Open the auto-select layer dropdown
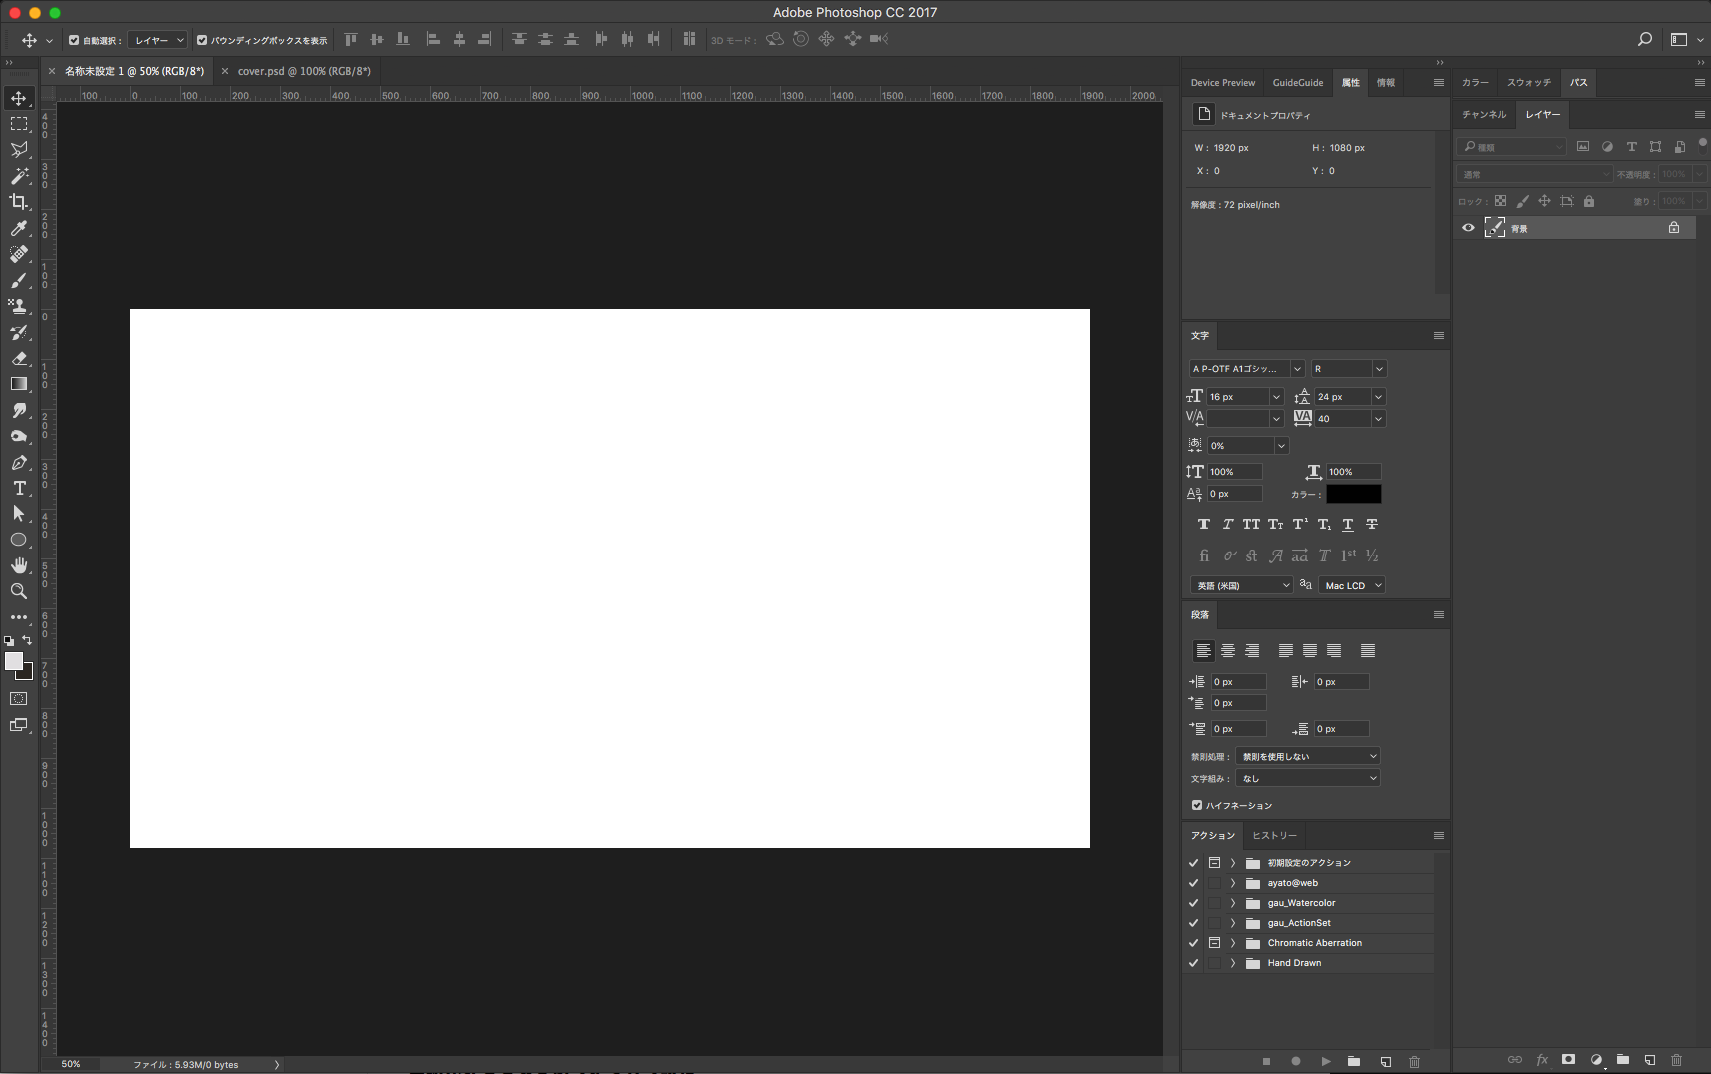 160,40
